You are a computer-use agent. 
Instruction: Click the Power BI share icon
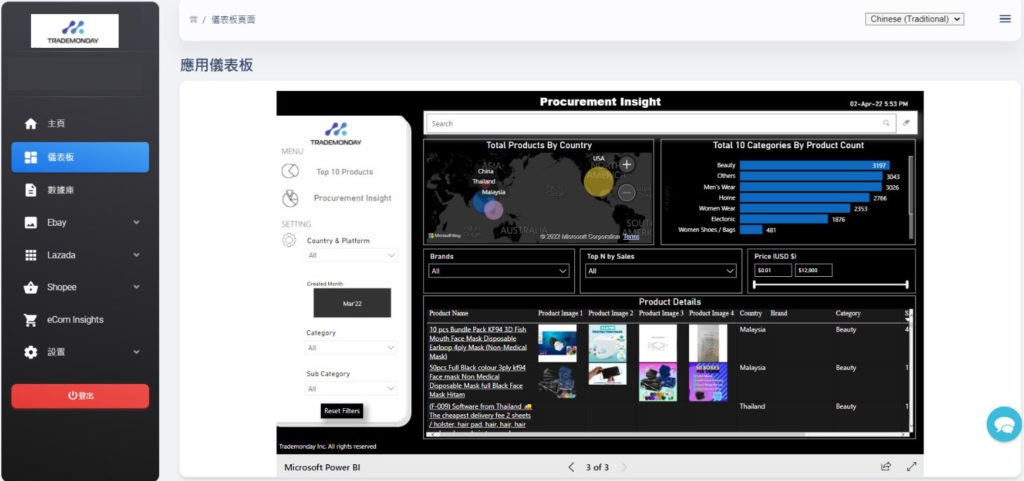tap(885, 467)
